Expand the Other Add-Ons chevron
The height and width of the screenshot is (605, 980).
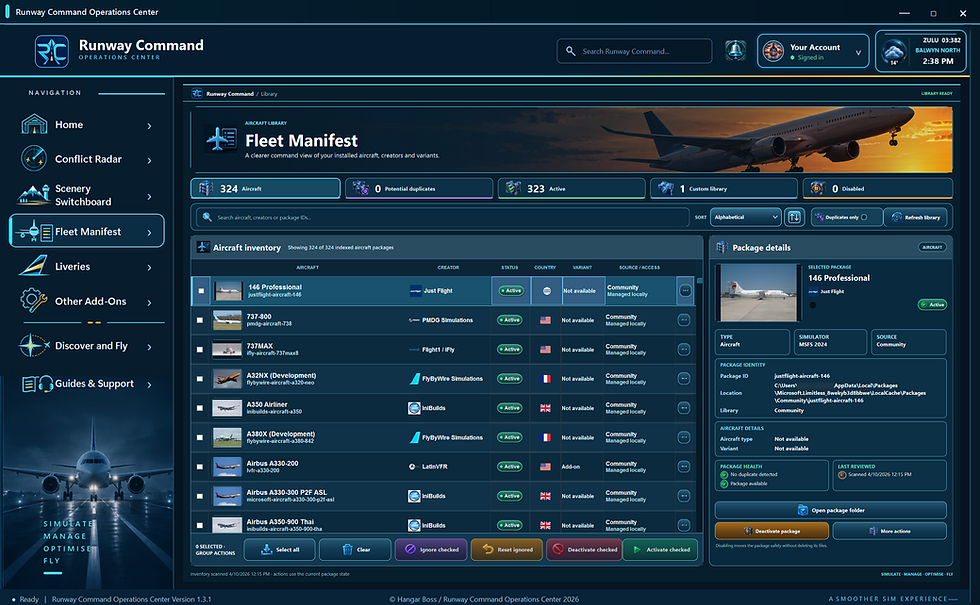149,302
